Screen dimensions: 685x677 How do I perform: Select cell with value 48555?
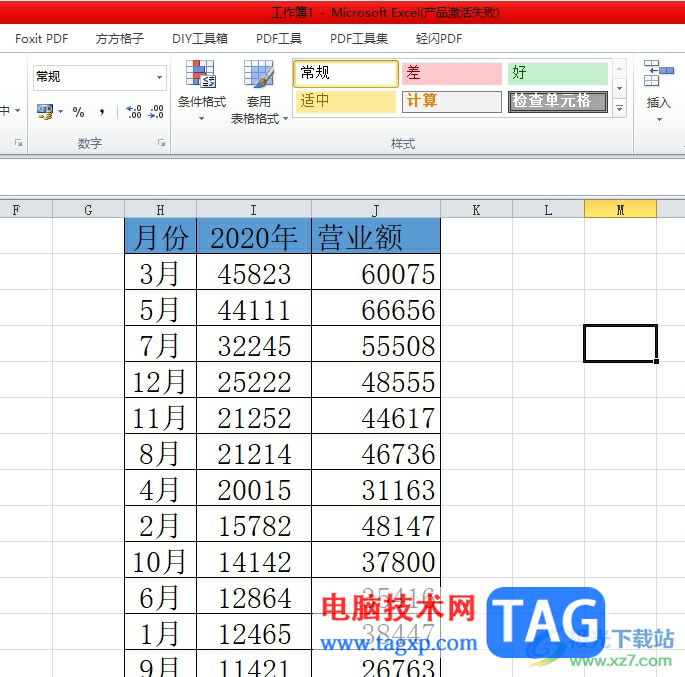376,380
